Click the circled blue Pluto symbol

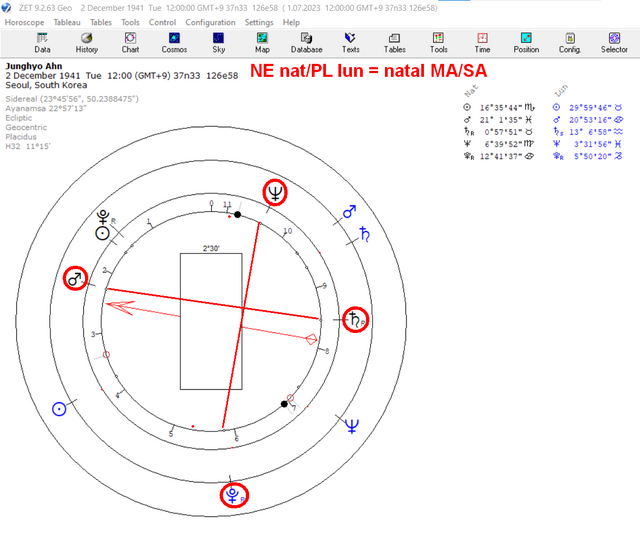pyautogui.click(x=234, y=495)
